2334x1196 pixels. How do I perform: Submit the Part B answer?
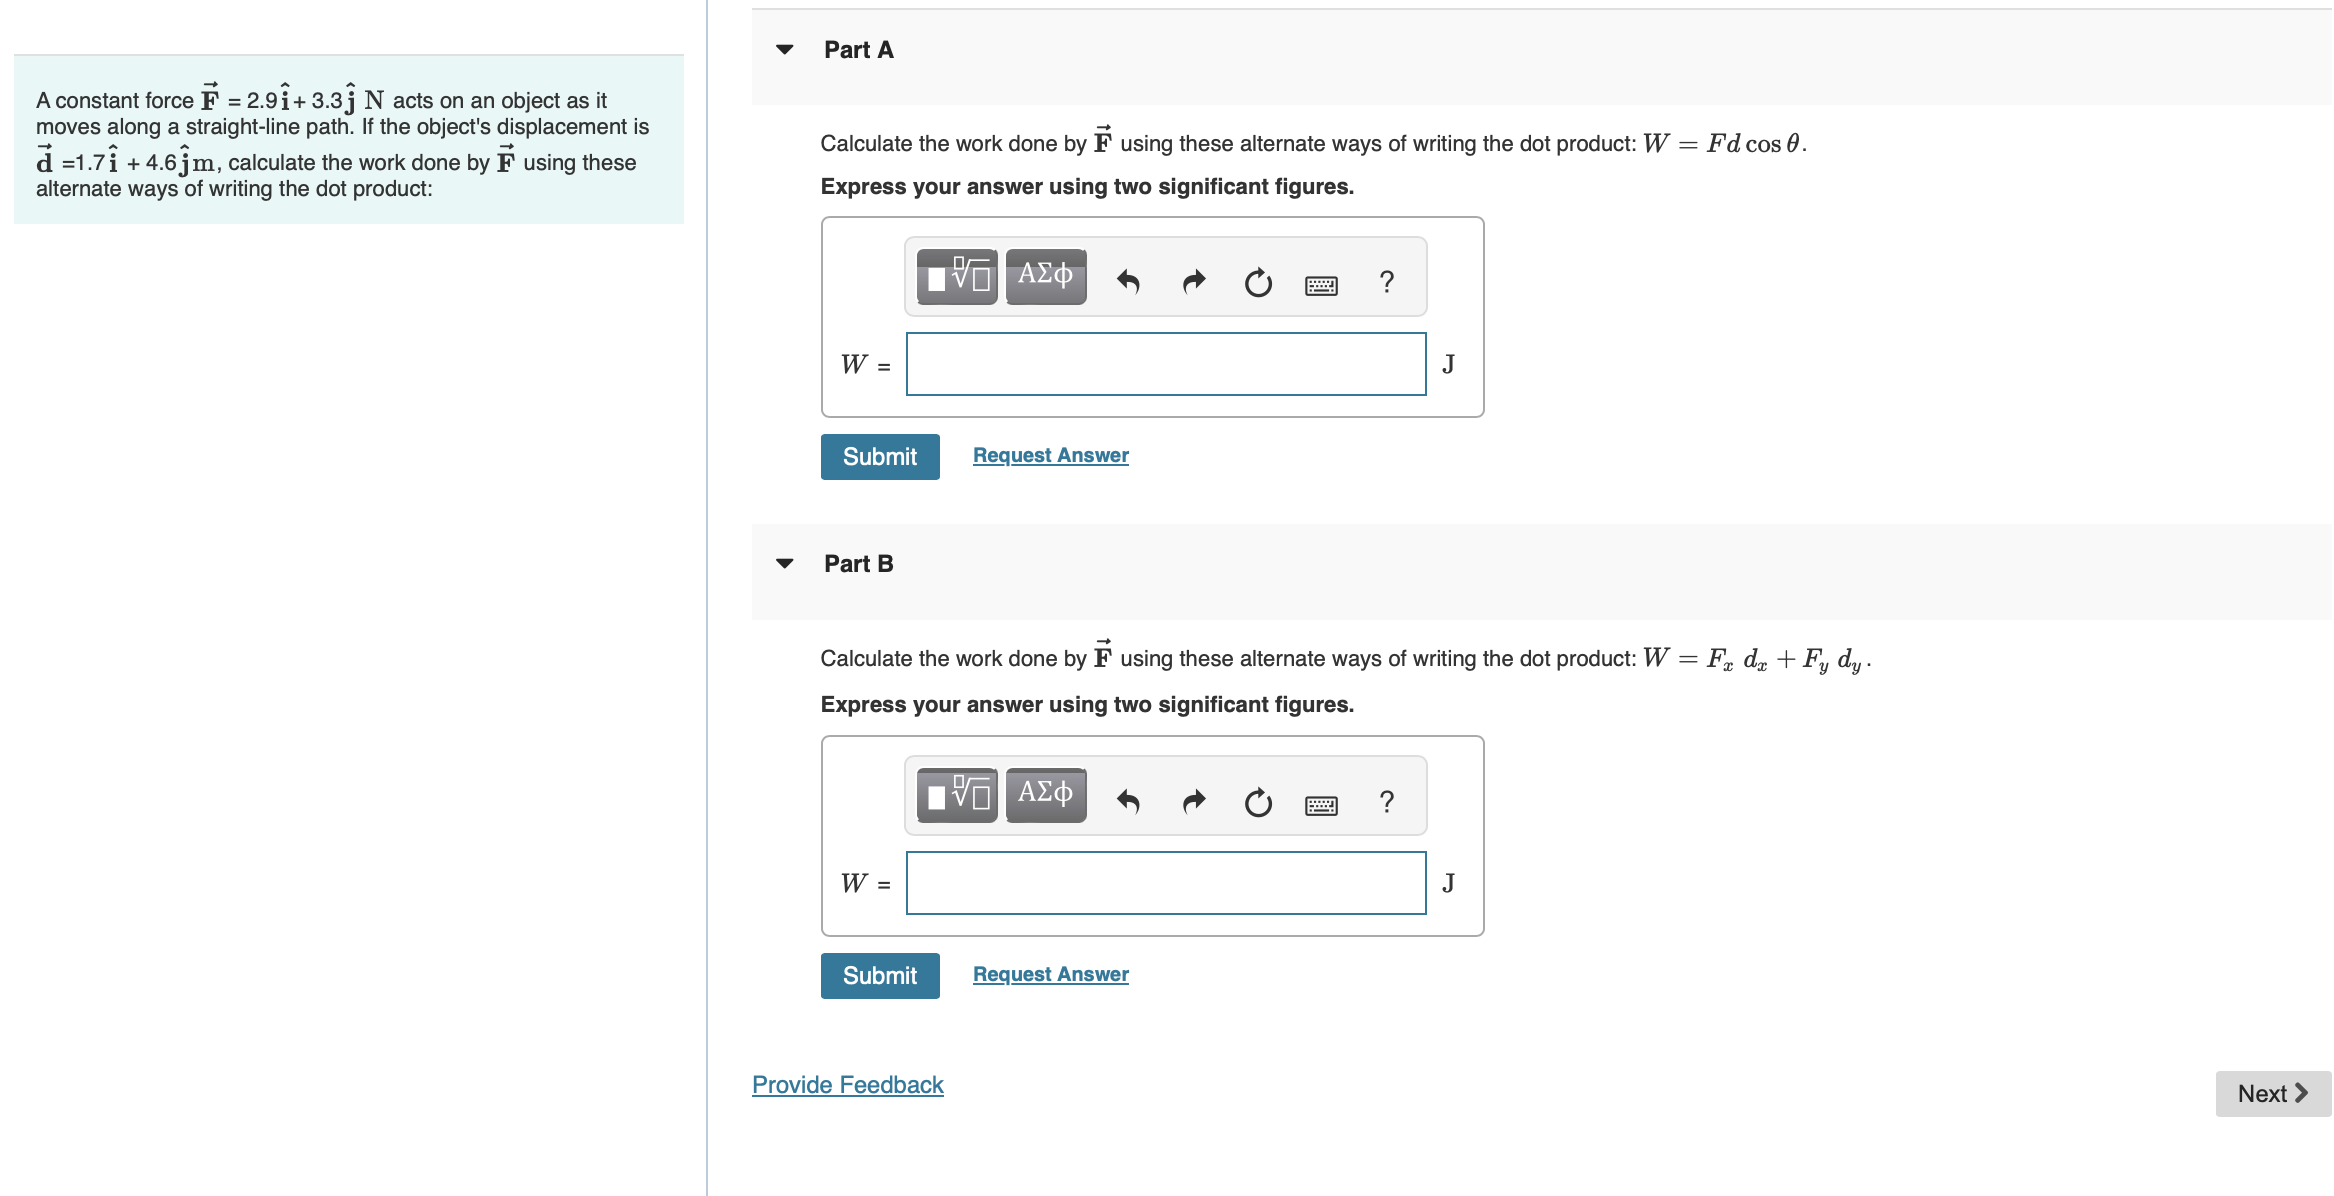click(879, 975)
